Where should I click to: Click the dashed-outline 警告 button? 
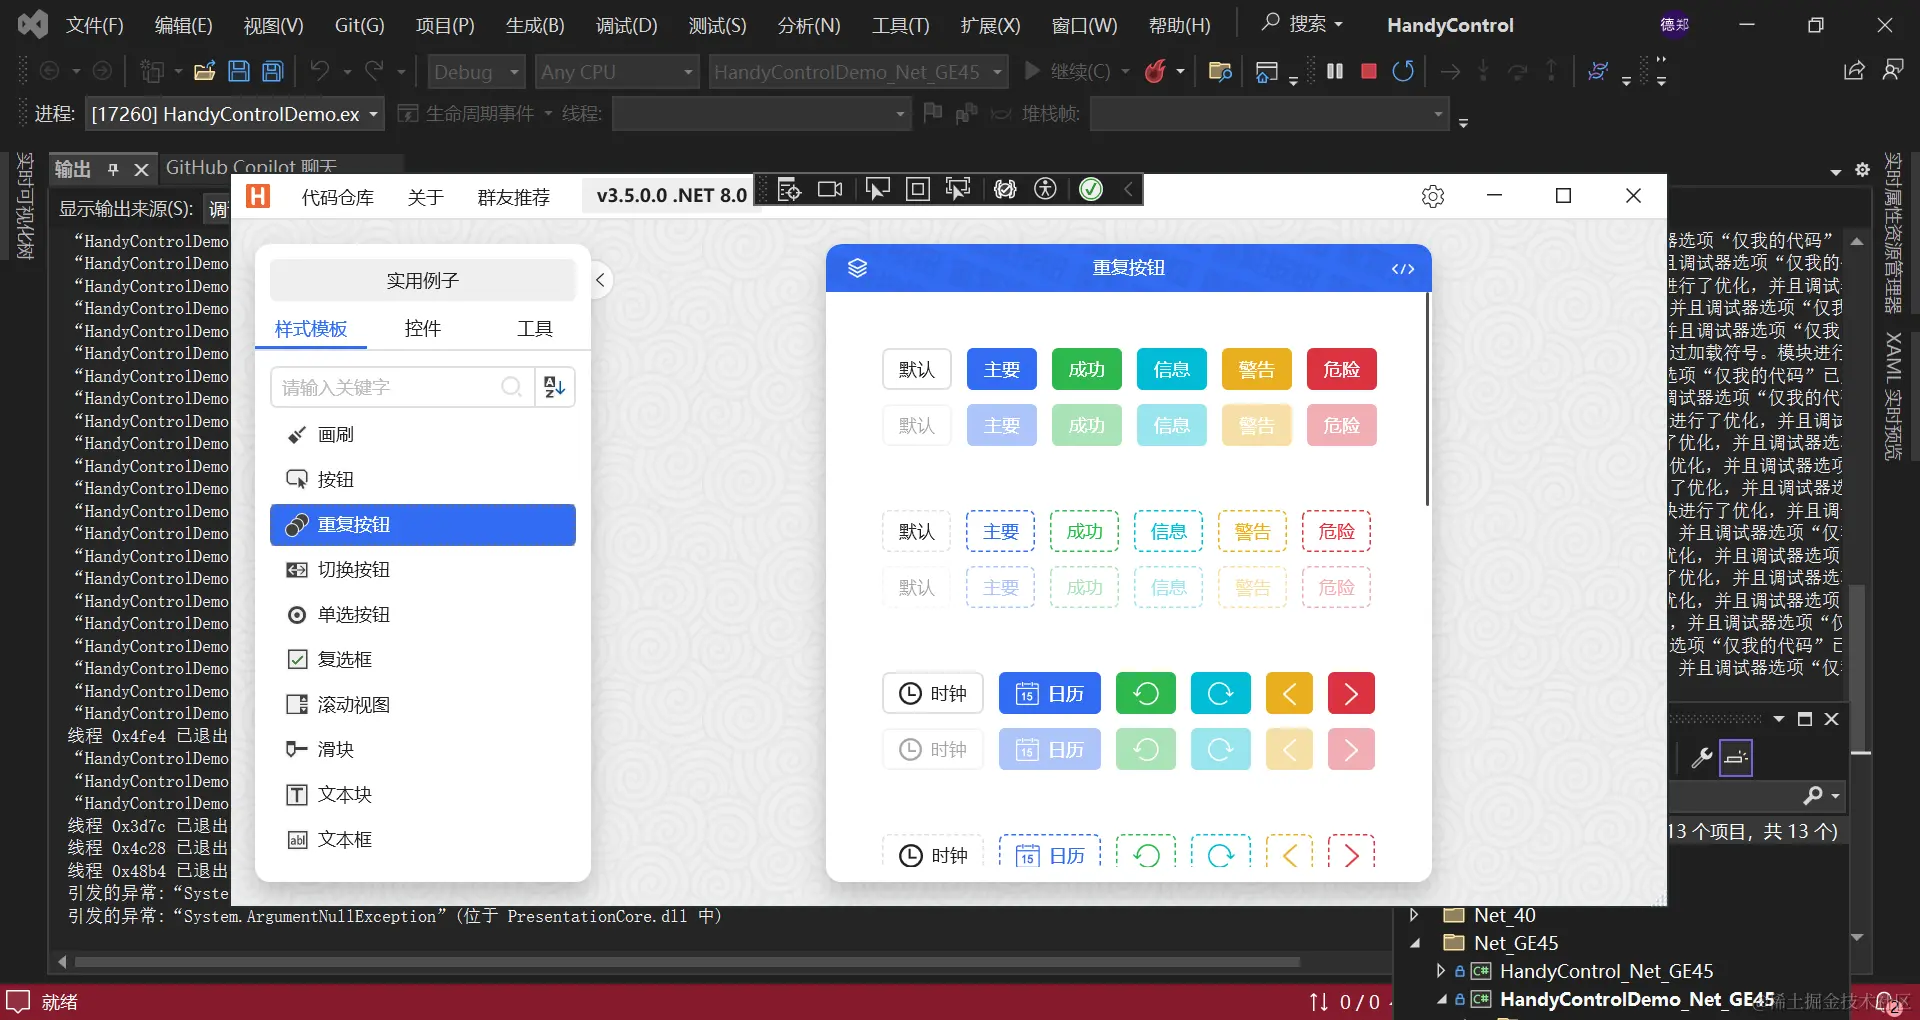click(x=1253, y=531)
